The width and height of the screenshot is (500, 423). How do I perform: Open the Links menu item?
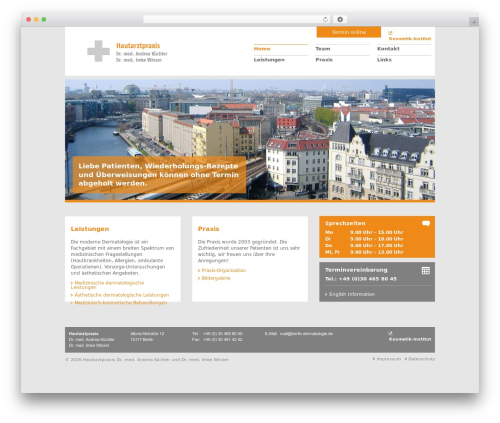click(x=384, y=60)
